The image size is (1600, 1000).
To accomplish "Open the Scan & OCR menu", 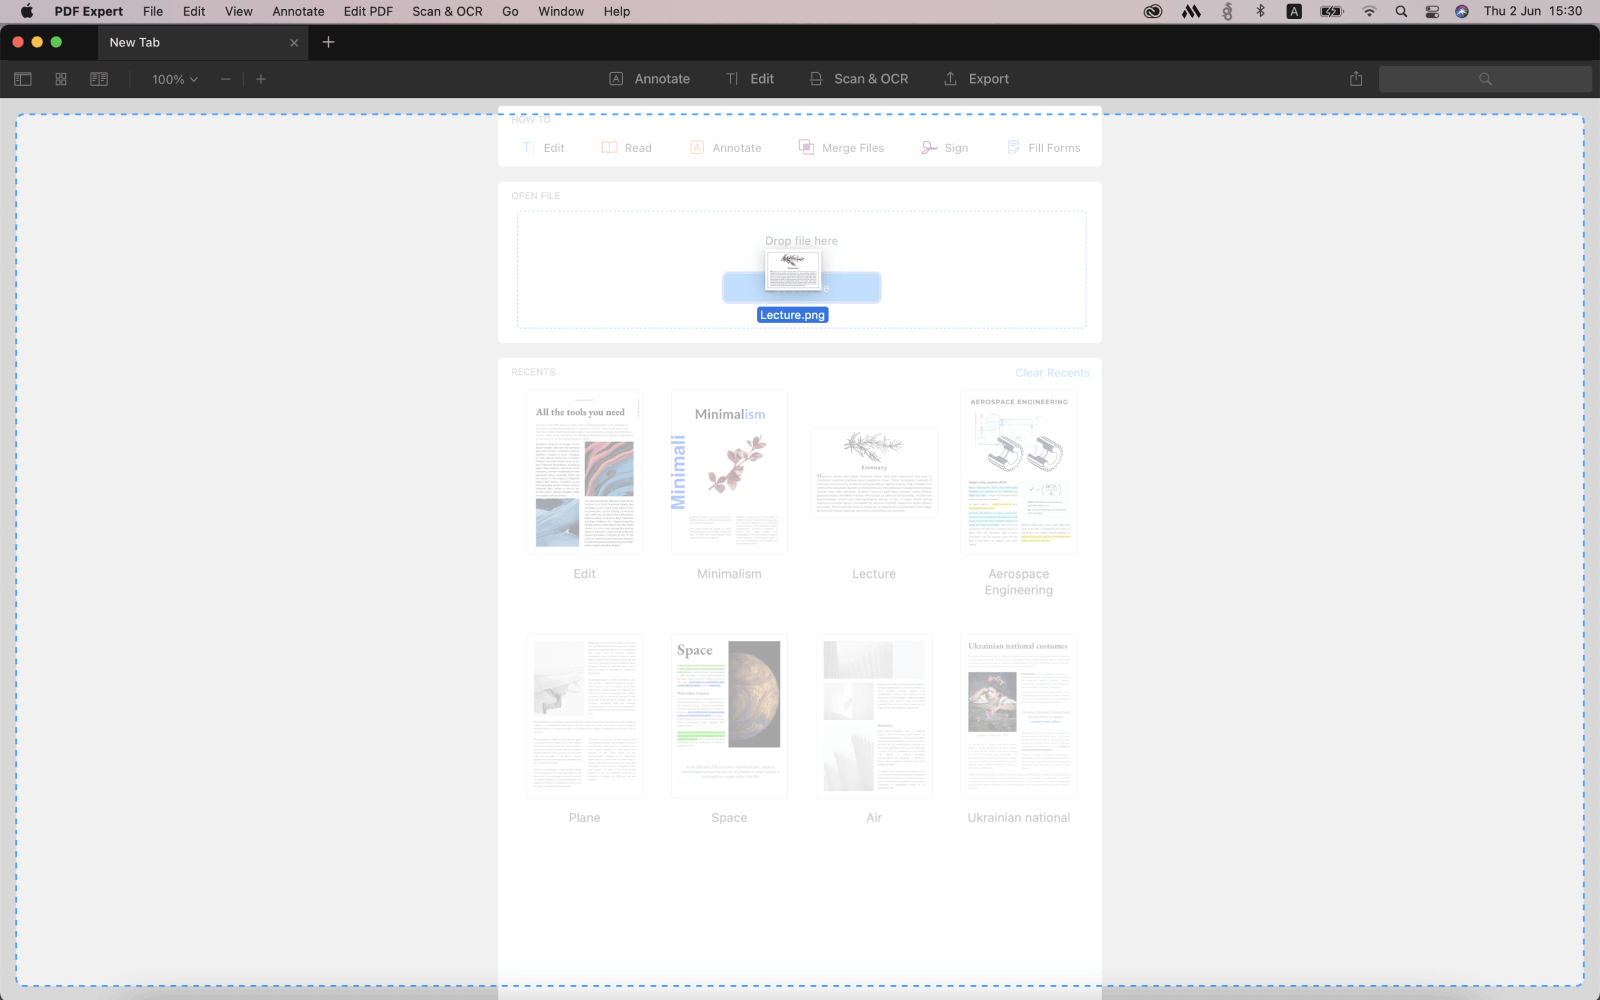I will [447, 11].
